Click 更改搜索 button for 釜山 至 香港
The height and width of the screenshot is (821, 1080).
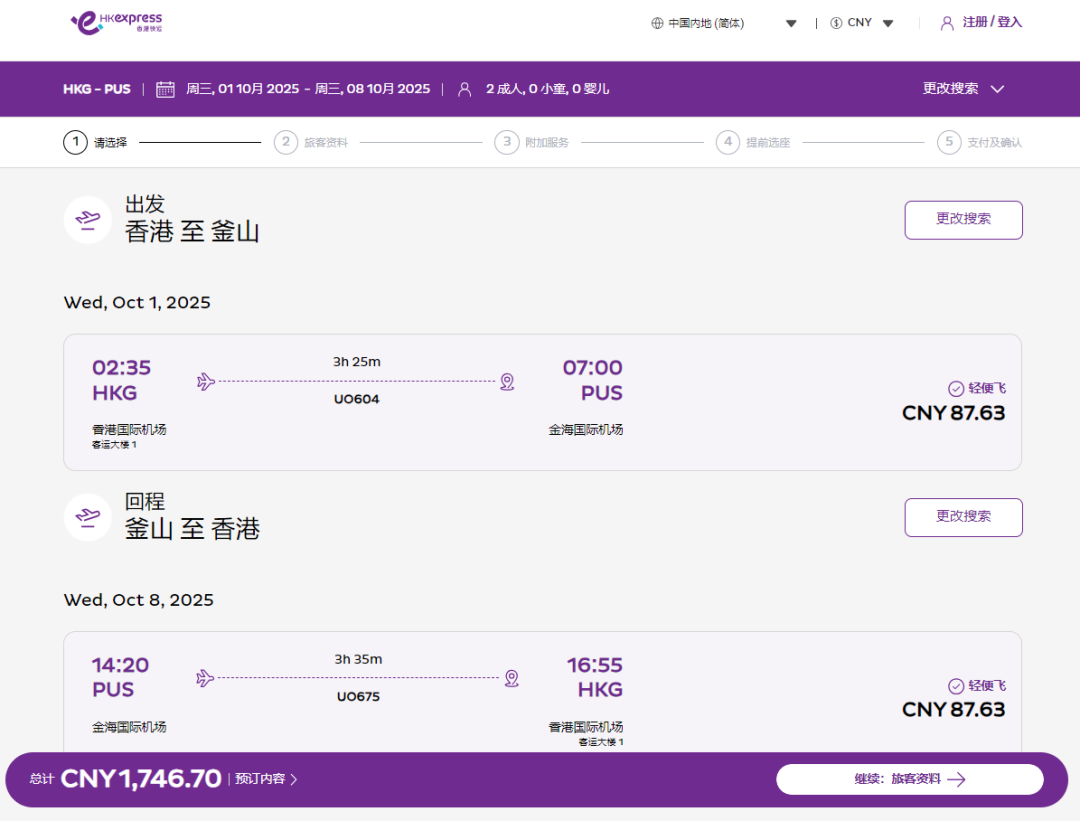pyautogui.click(x=963, y=517)
